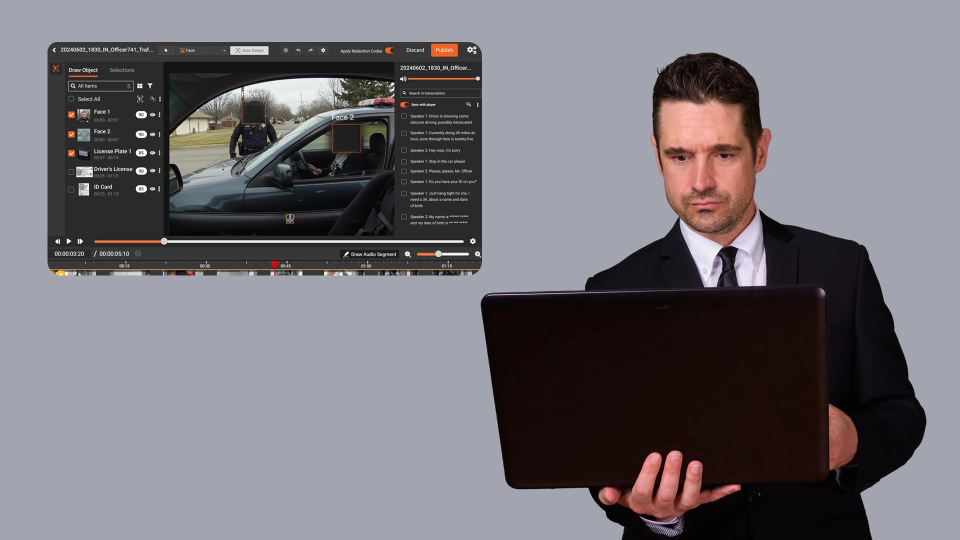Screen dimensions: 960x540
Task: Publish the redacted video
Action: (444, 50)
